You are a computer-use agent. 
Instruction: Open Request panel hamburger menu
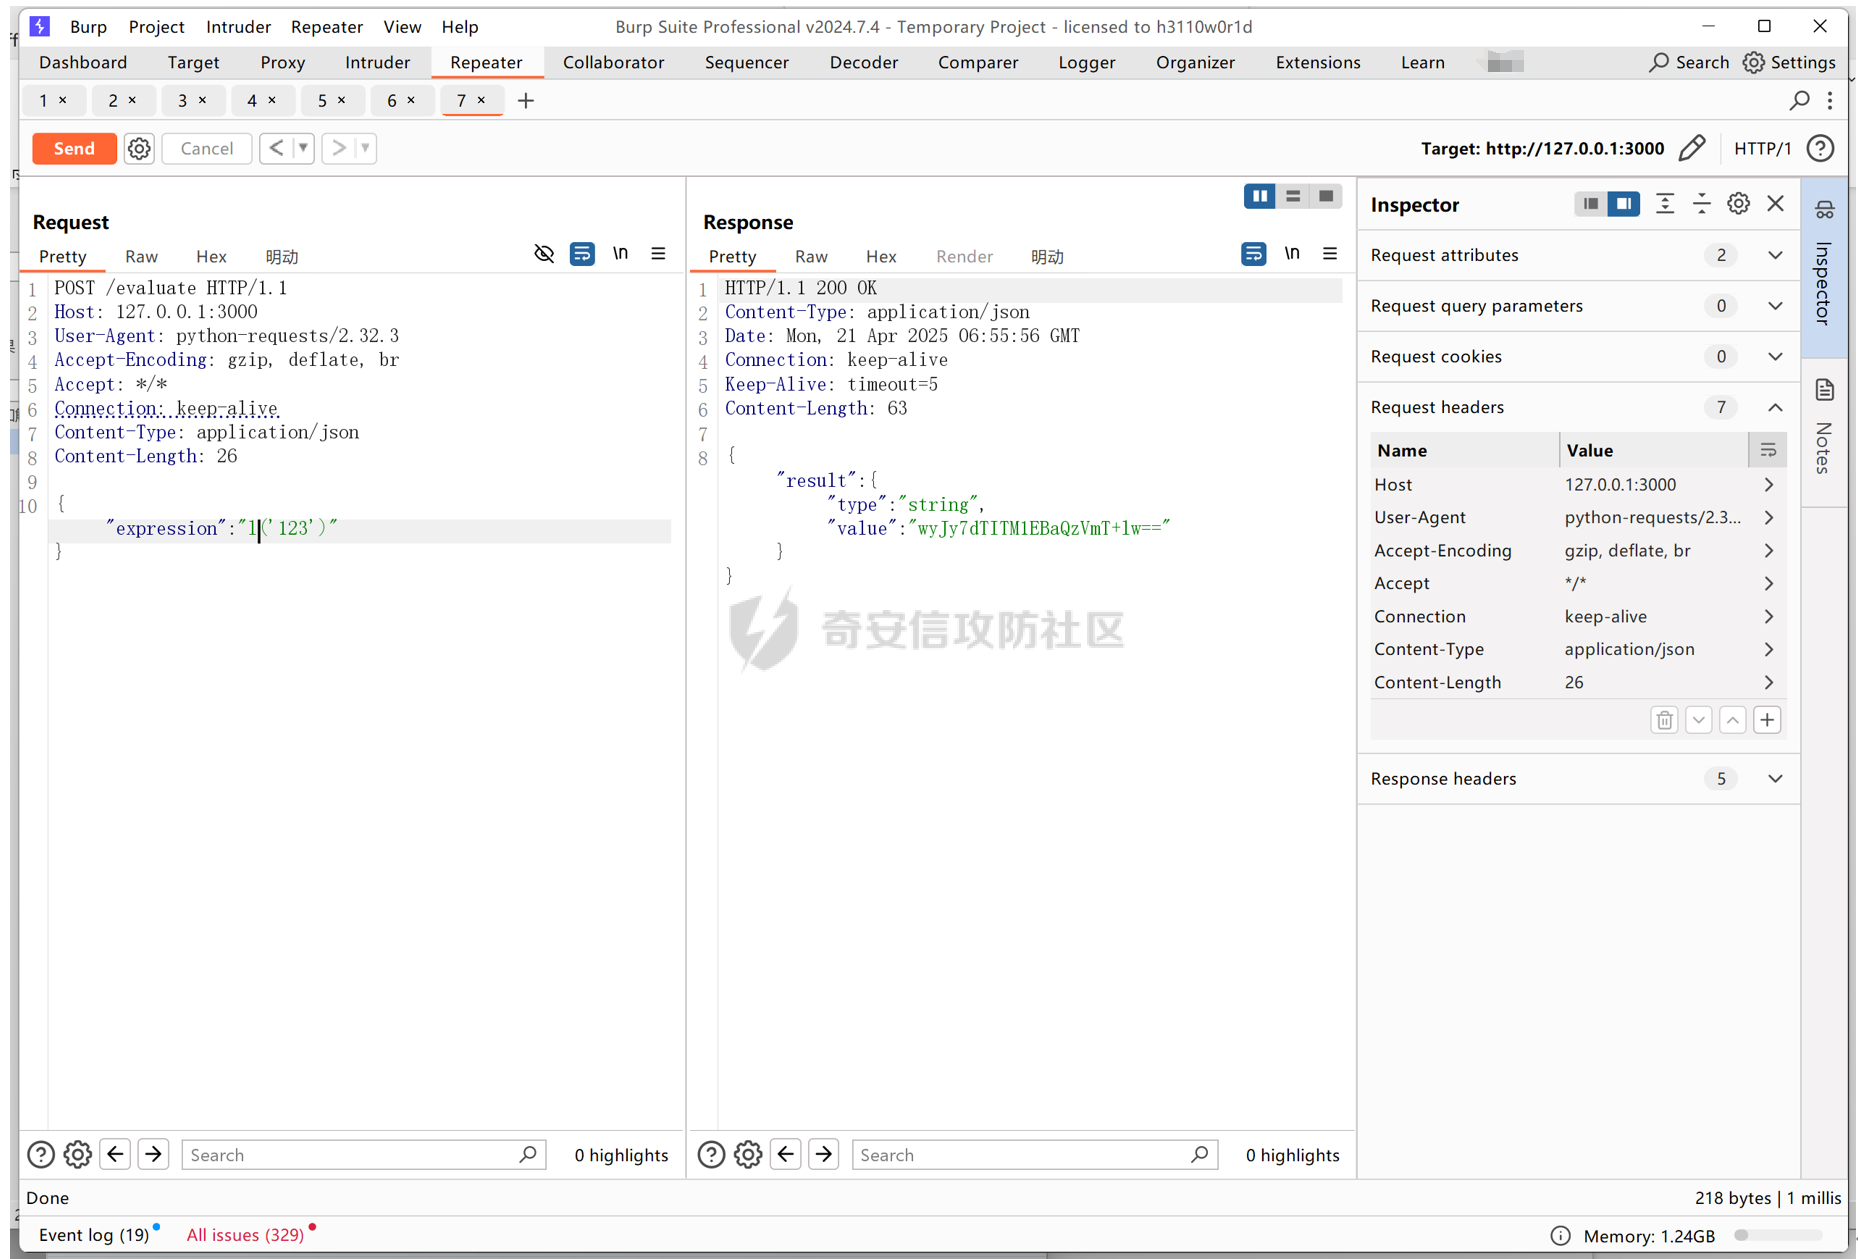click(658, 254)
